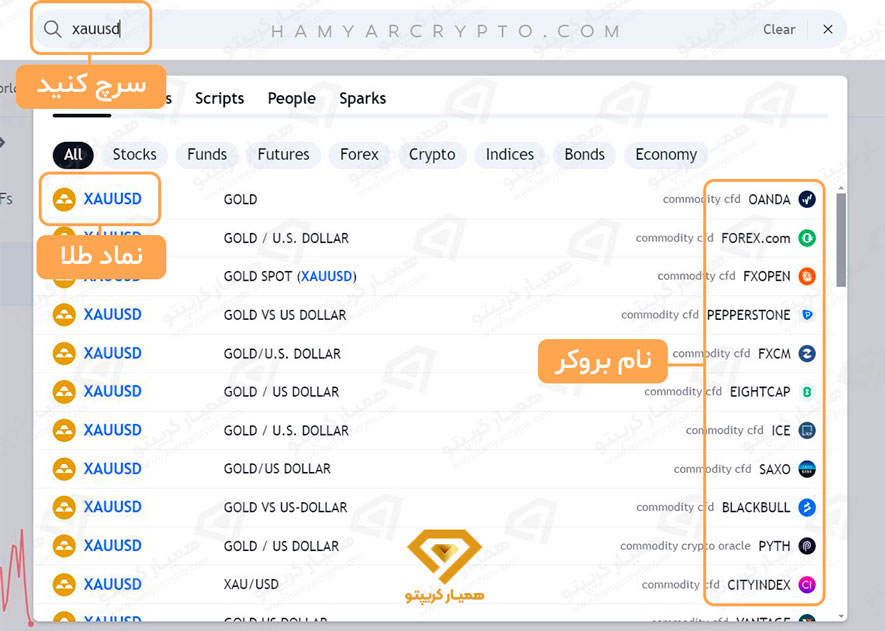Click the CITYINDEX broker logo icon

(807, 584)
